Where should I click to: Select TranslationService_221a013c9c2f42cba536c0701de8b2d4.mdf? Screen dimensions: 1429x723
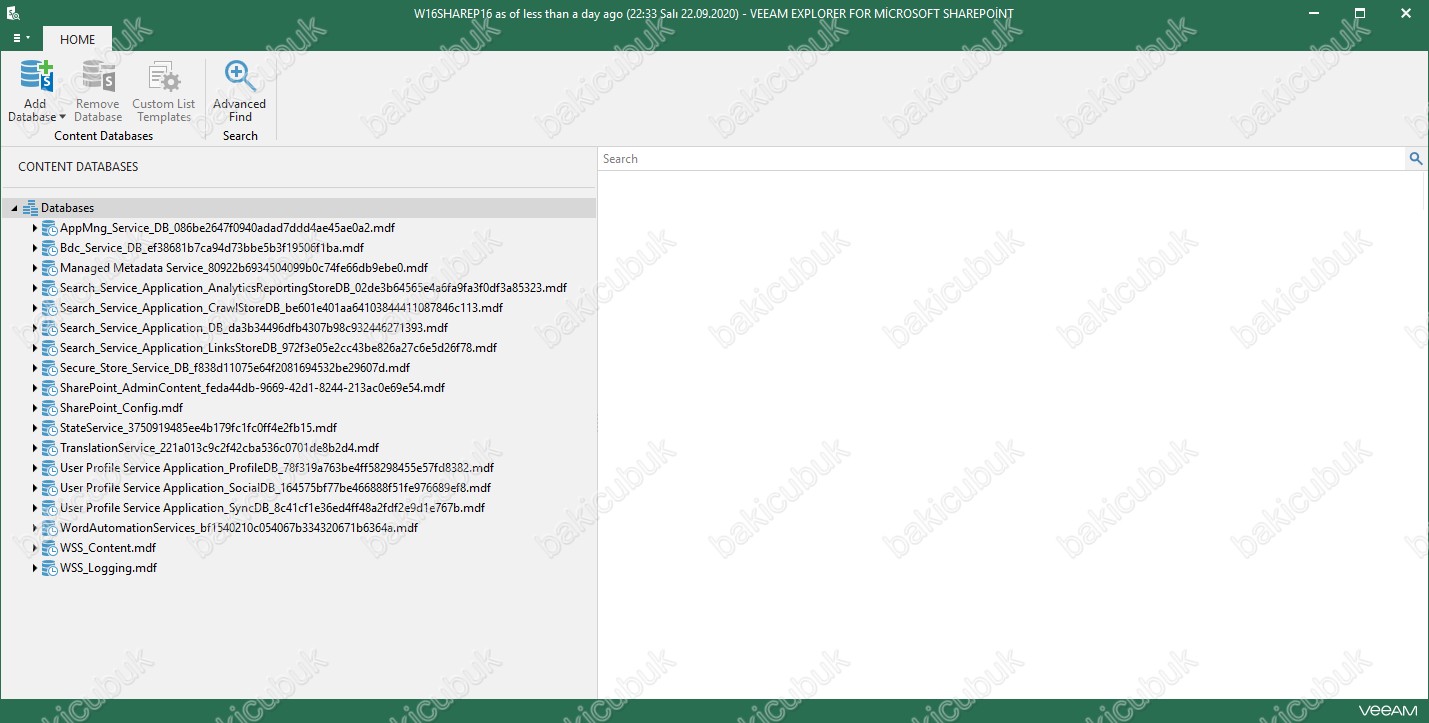[x=219, y=448]
